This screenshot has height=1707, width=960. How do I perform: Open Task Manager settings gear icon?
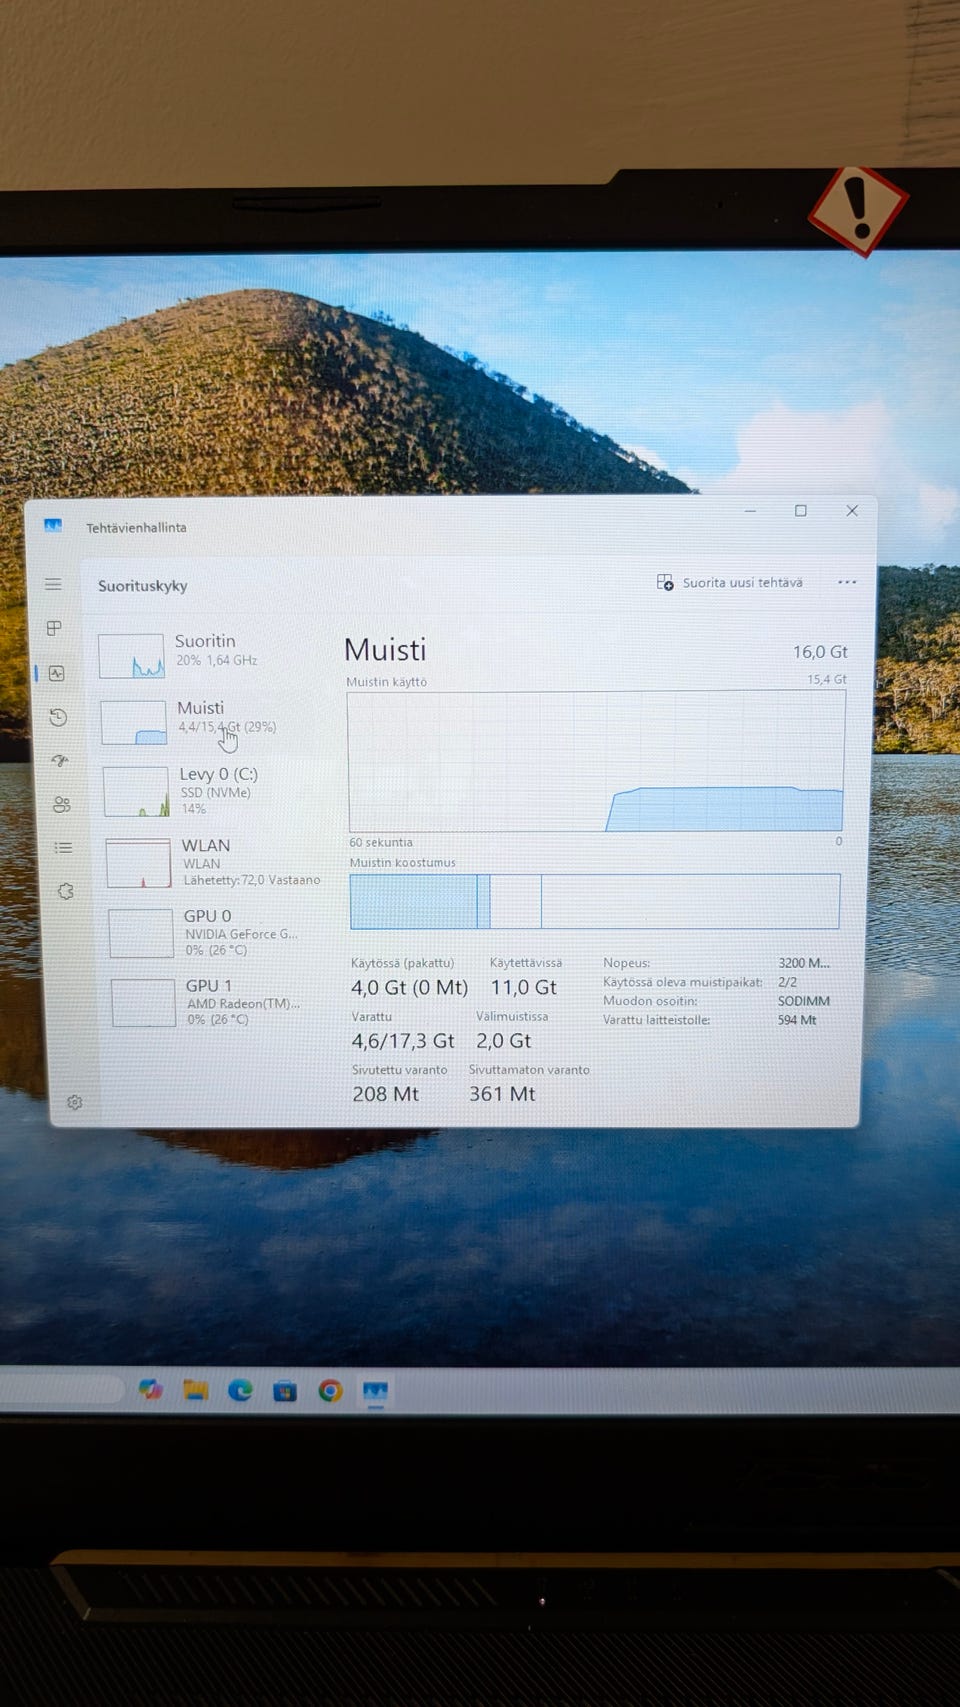[75, 1102]
